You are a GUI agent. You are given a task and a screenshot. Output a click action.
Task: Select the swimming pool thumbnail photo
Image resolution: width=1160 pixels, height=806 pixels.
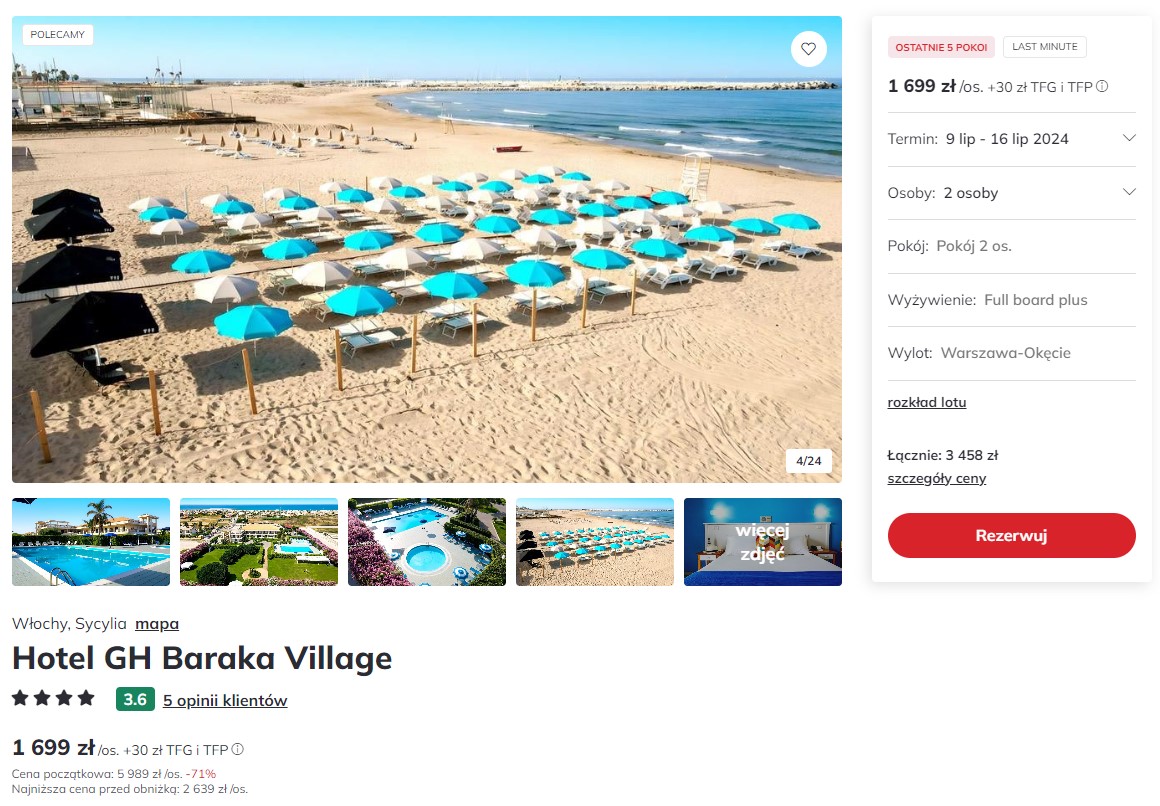click(91, 542)
